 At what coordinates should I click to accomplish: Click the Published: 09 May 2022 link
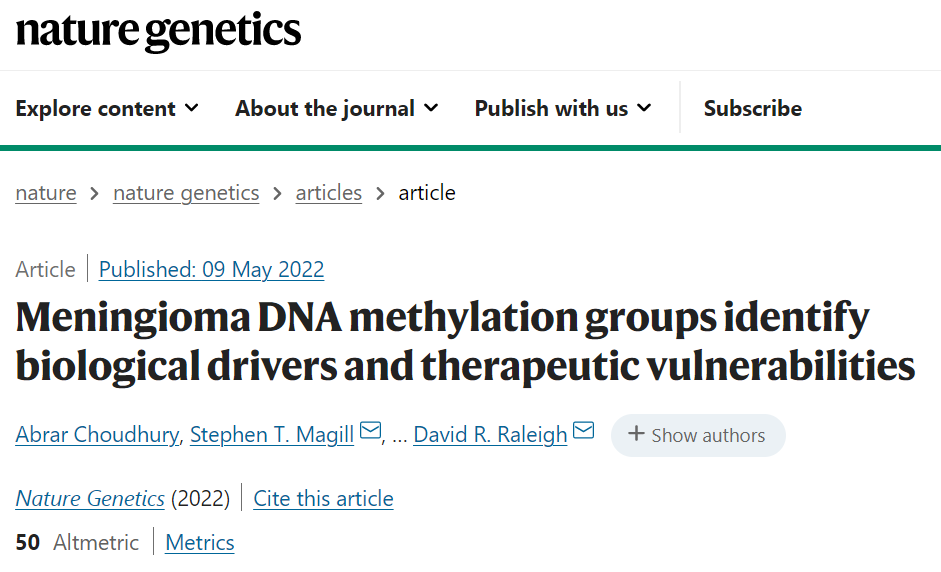[x=211, y=269]
